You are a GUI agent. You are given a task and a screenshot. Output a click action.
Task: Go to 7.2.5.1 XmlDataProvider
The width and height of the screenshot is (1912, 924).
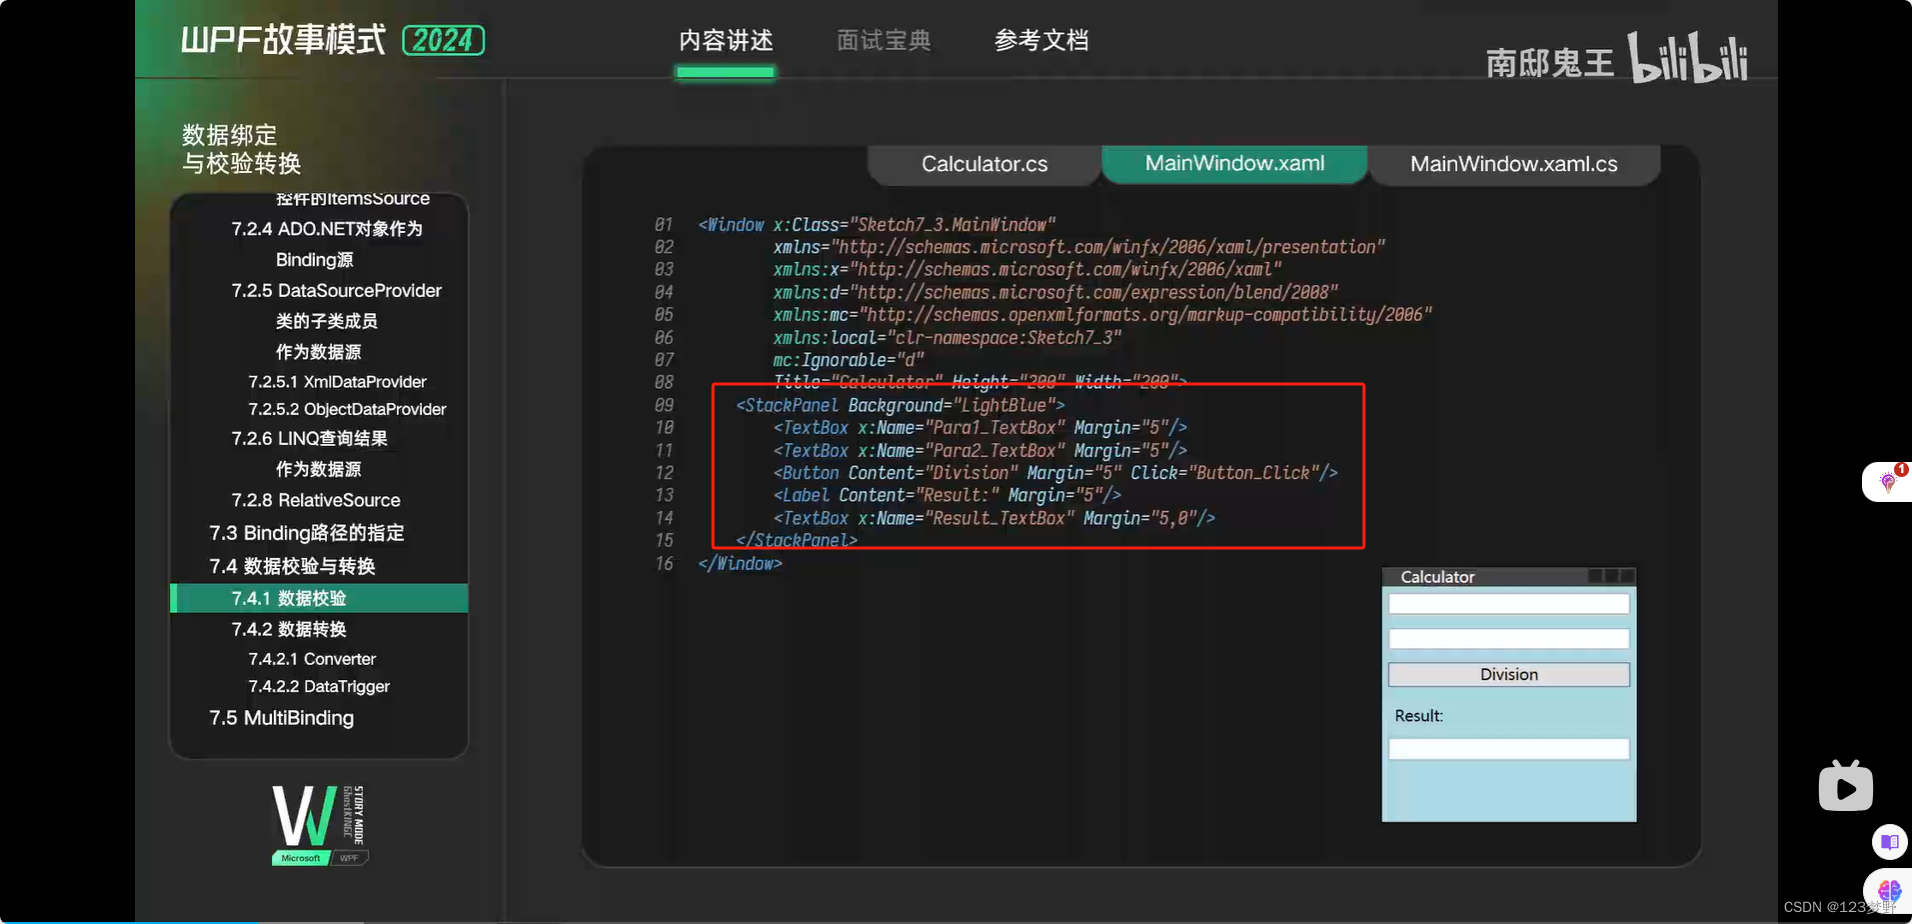coord(337,382)
